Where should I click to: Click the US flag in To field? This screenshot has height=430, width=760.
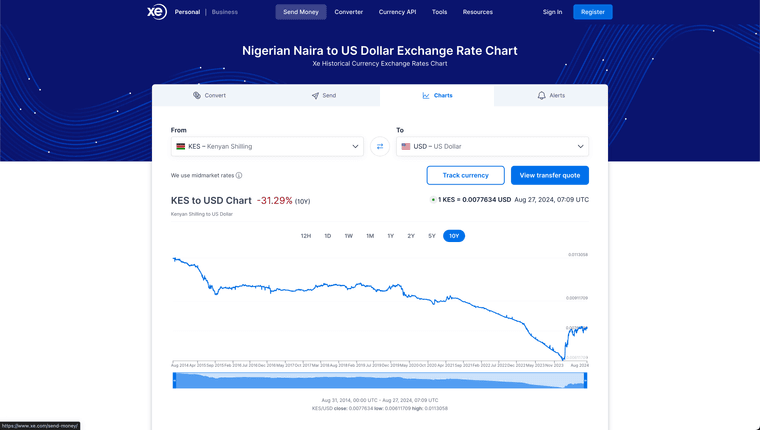[406, 146]
